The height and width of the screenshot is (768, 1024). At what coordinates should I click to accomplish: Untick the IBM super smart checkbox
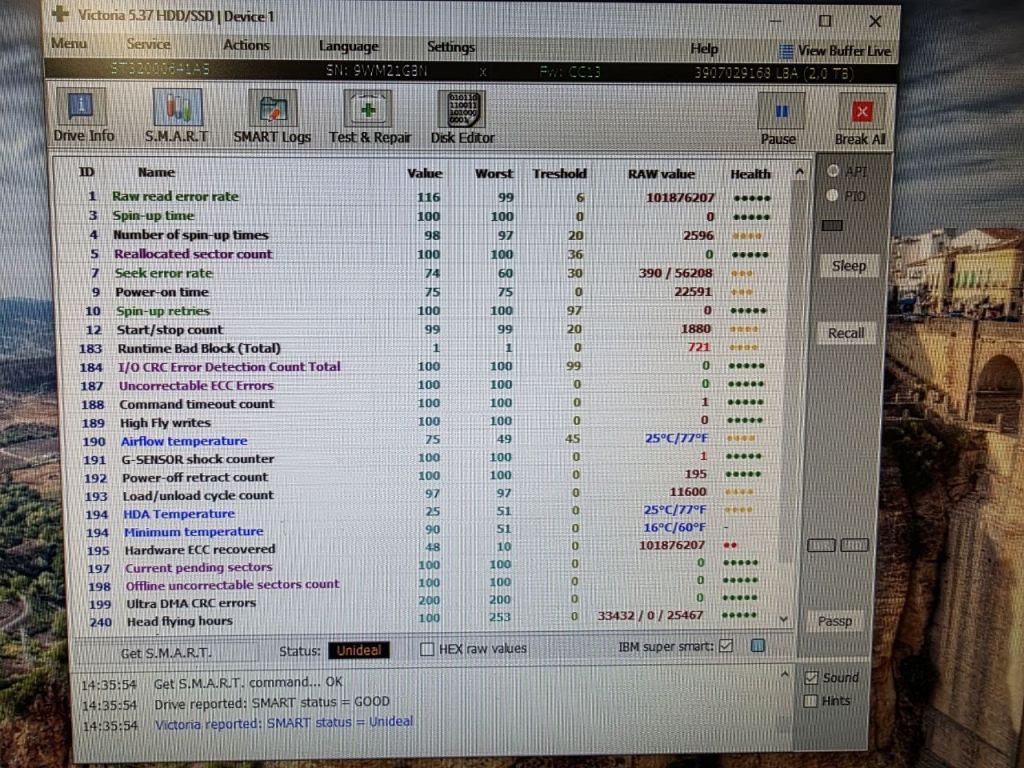(x=726, y=646)
